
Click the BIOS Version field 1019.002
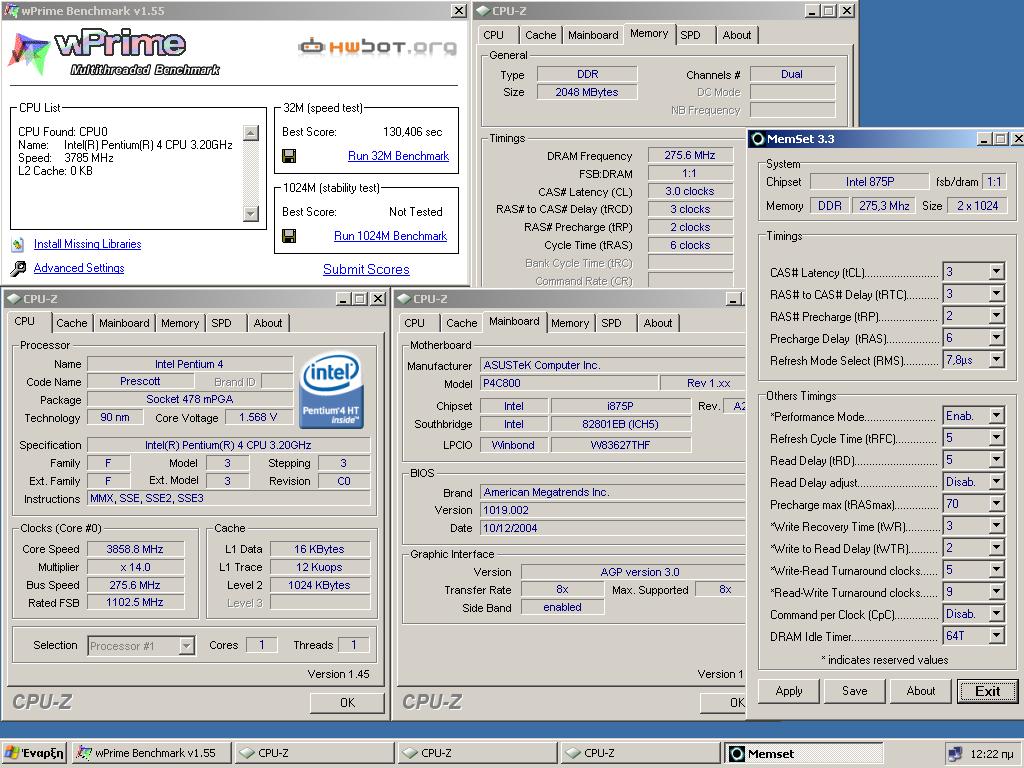pyautogui.click(x=613, y=510)
